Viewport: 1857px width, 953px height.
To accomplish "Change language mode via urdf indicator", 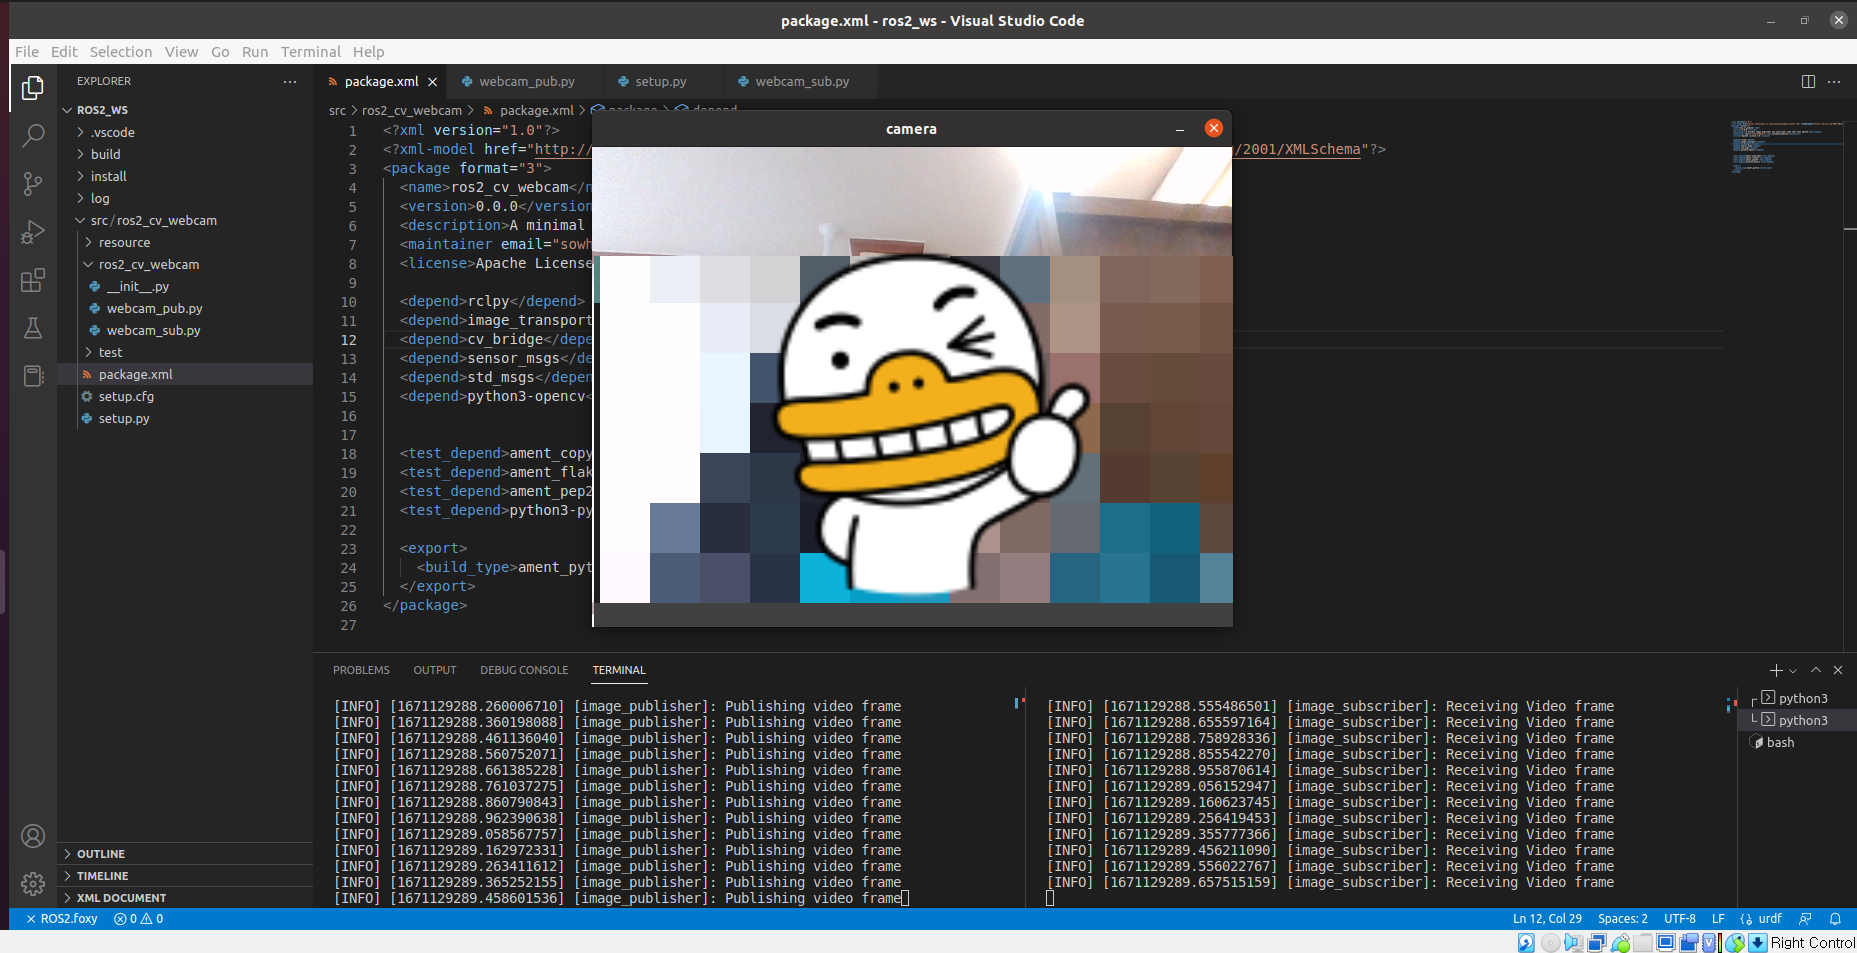I will coord(1761,919).
